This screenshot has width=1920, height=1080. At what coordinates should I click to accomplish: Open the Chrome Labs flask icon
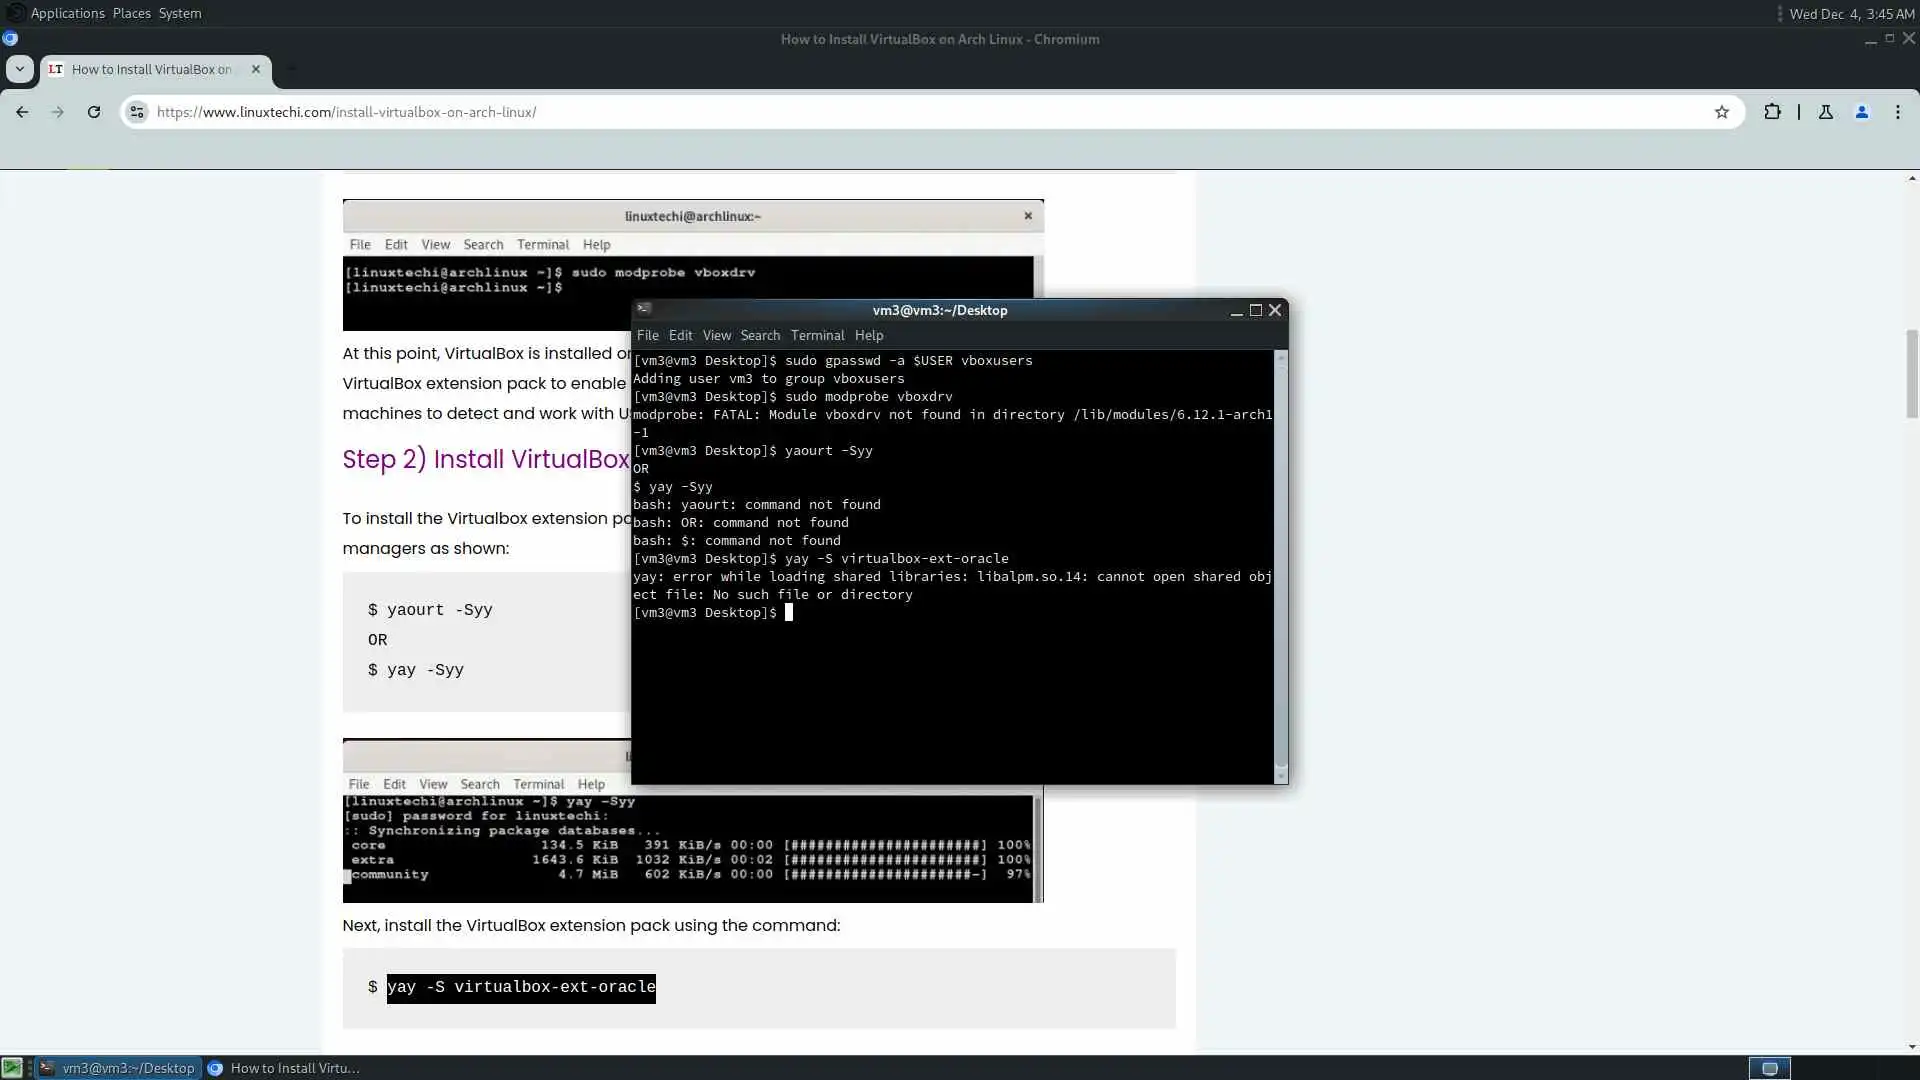(1825, 112)
